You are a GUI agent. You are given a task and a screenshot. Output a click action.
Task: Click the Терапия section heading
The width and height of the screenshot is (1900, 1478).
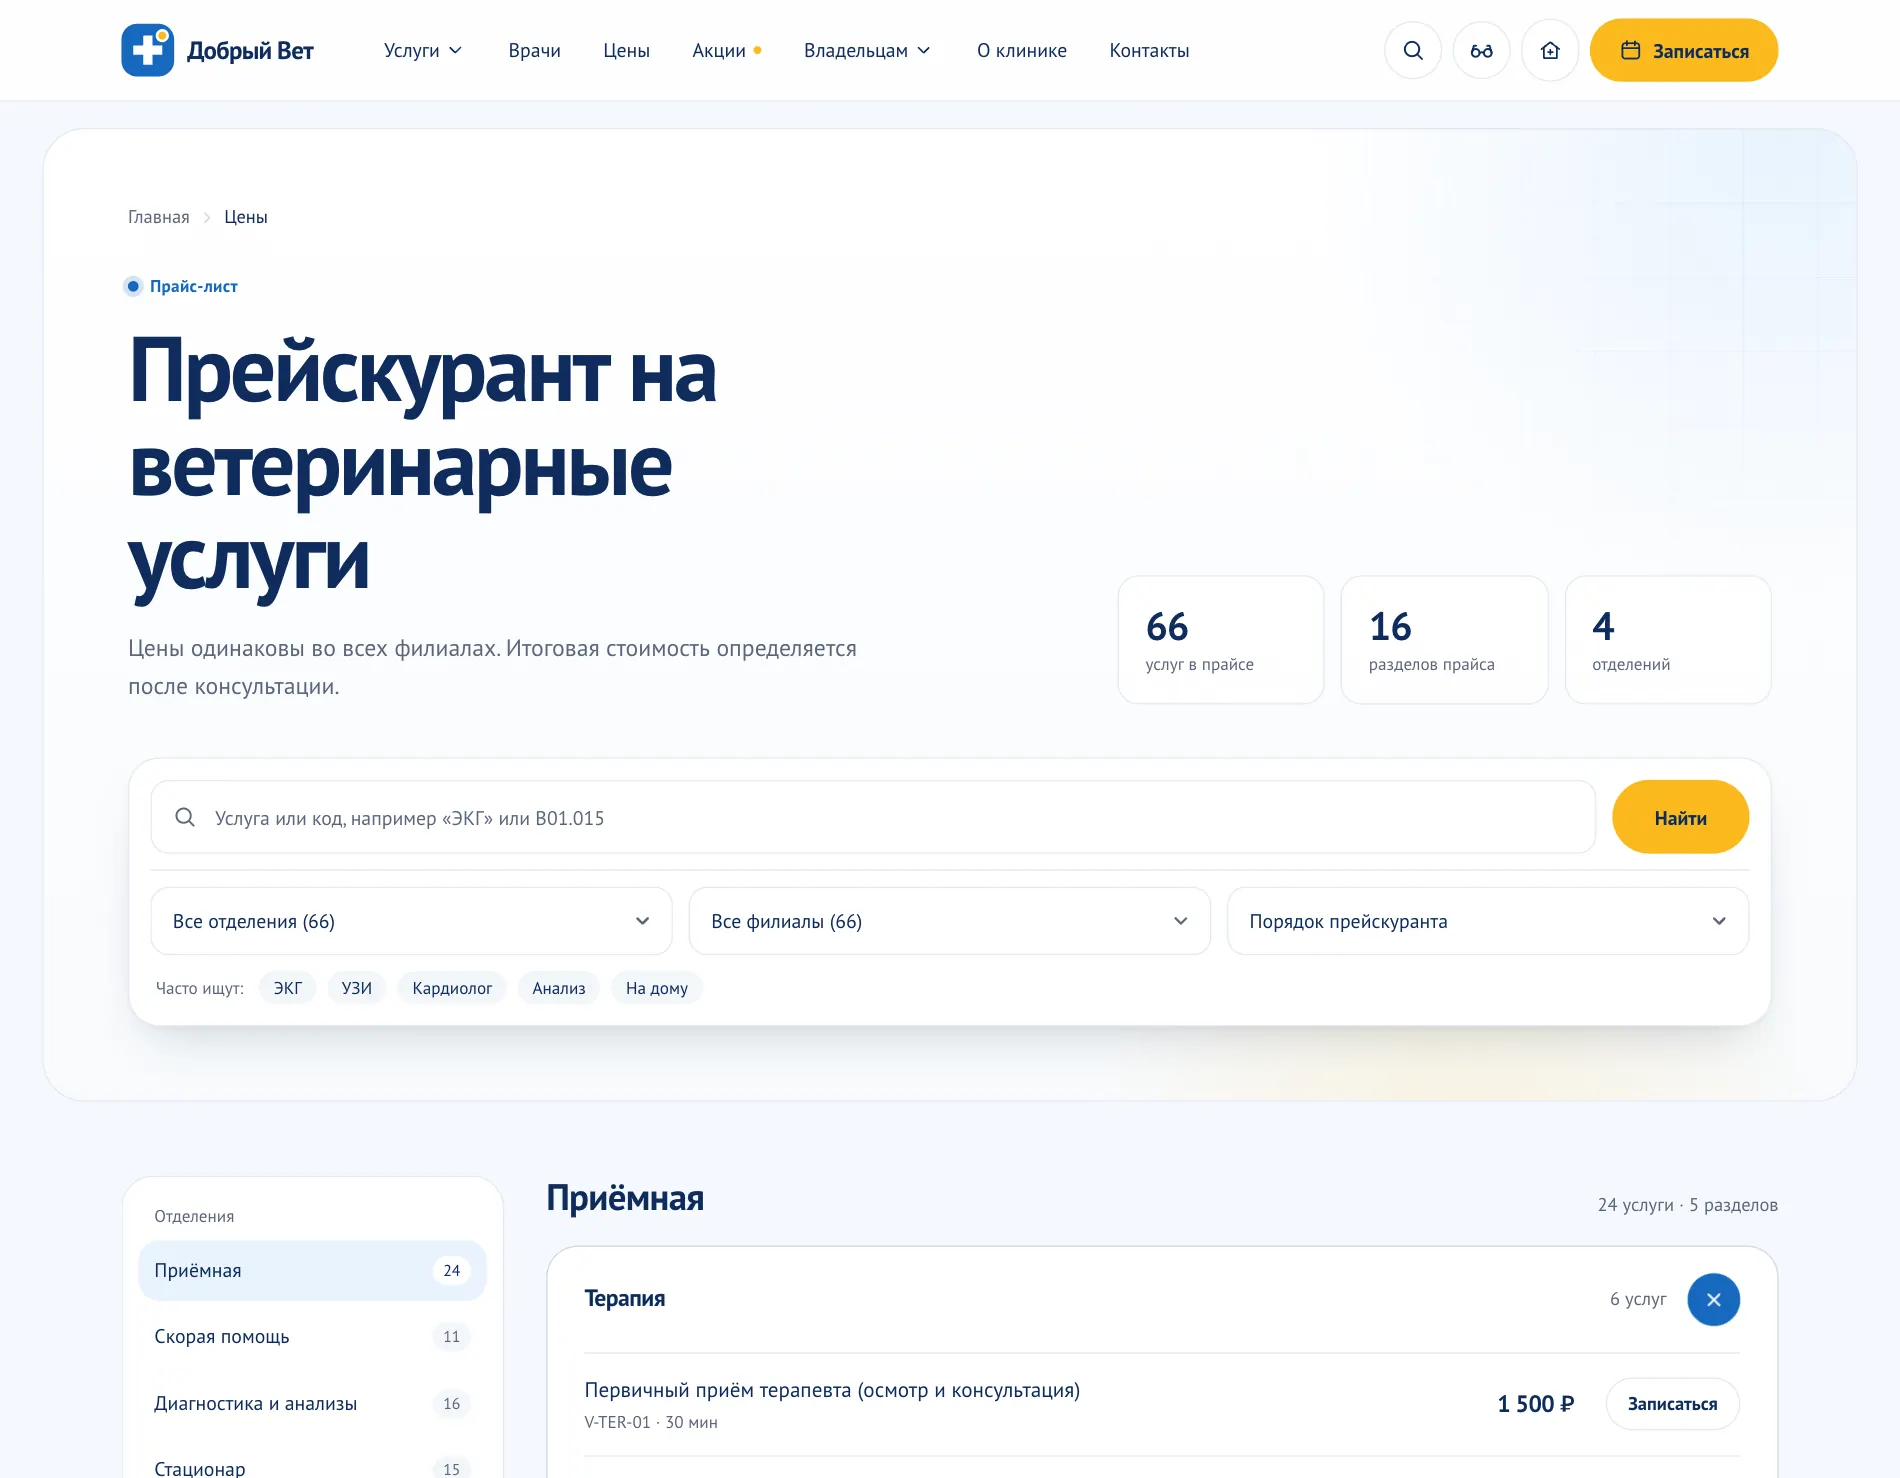(625, 1298)
